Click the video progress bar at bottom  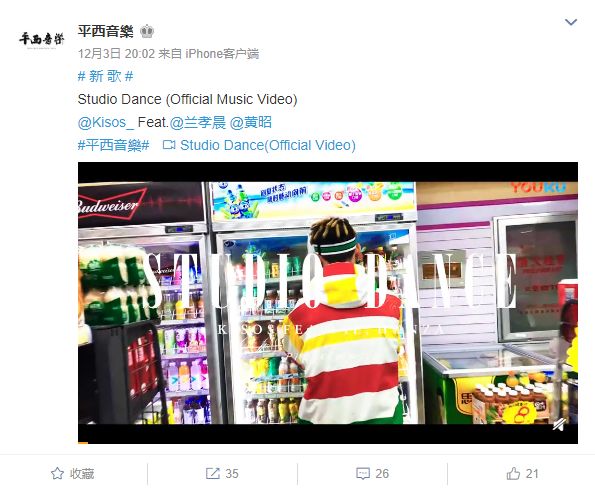pyautogui.click(x=328, y=443)
